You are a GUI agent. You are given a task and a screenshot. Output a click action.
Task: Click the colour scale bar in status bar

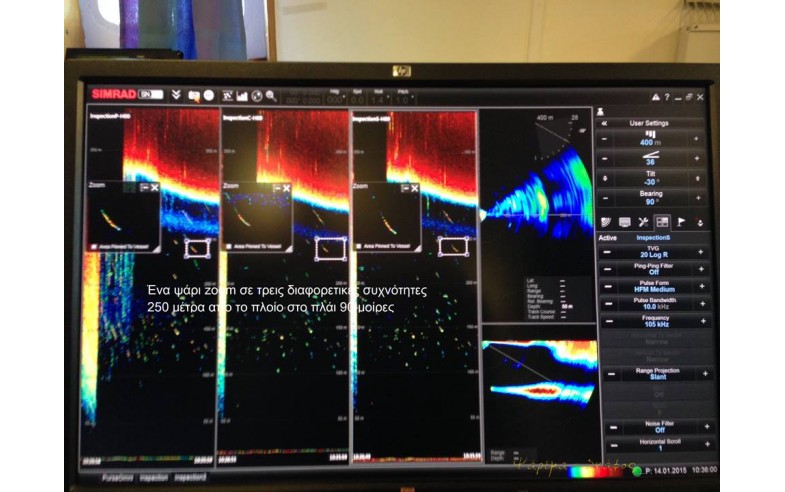[x=597, y=472]
